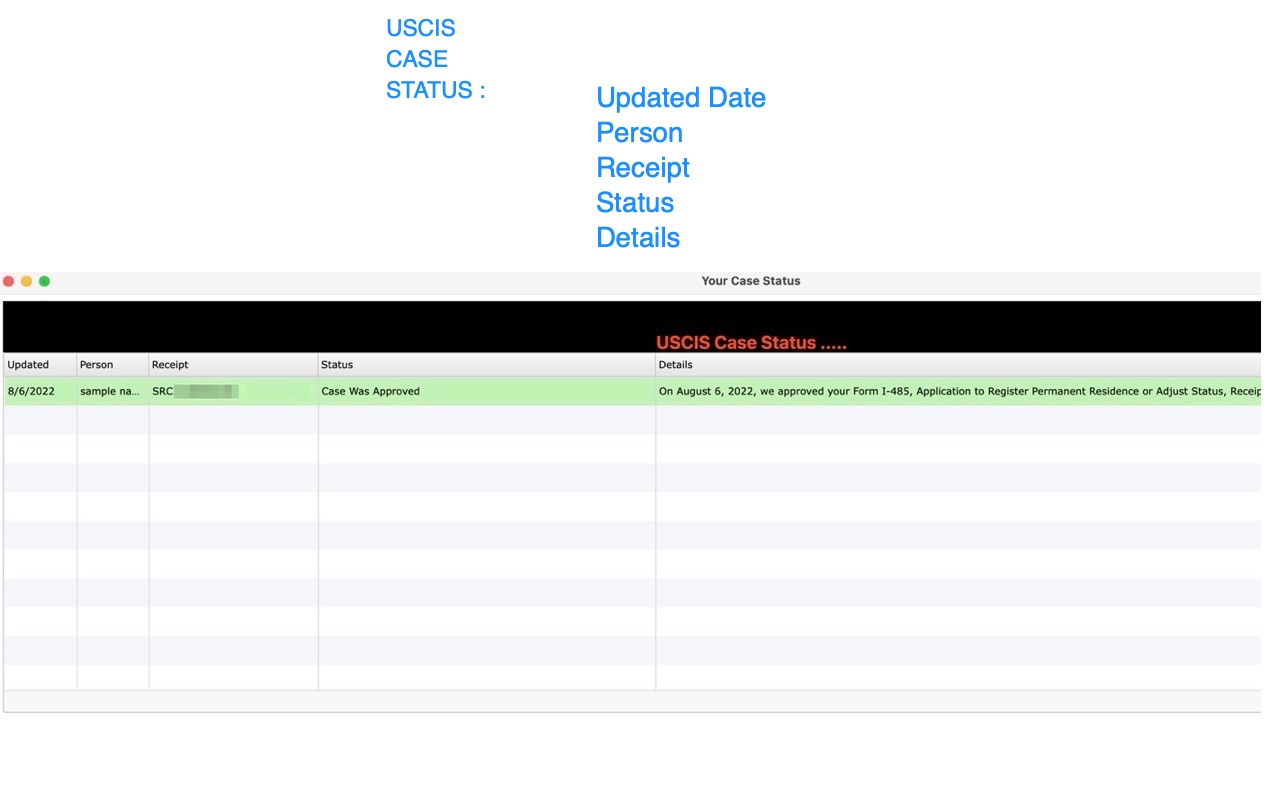Click the red close traffic-light button
The width and height of the screenshot is (1280, 800).
point(8,281)
